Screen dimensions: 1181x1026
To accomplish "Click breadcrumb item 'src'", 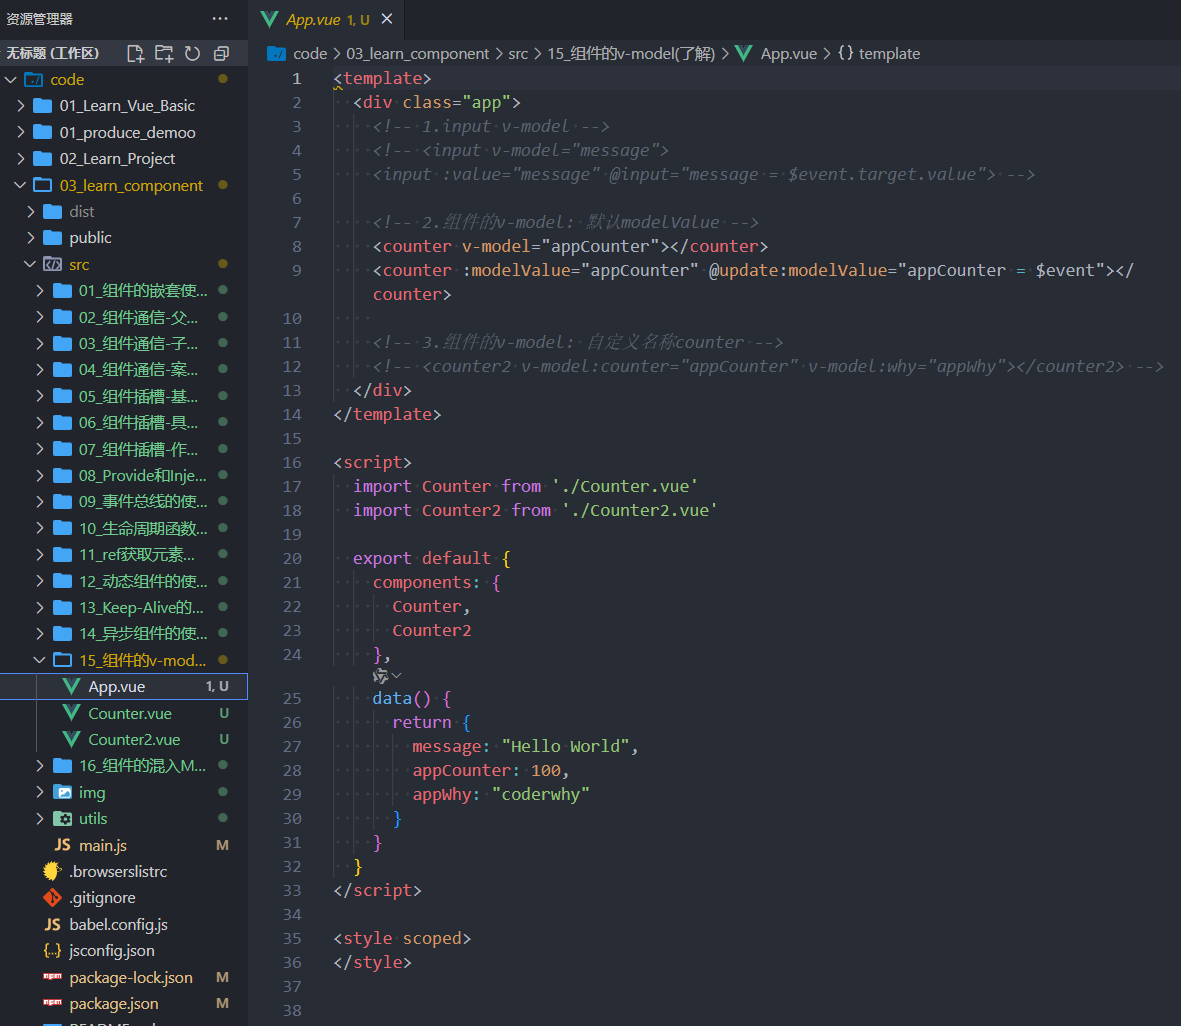I will click(x=517, y=53).
